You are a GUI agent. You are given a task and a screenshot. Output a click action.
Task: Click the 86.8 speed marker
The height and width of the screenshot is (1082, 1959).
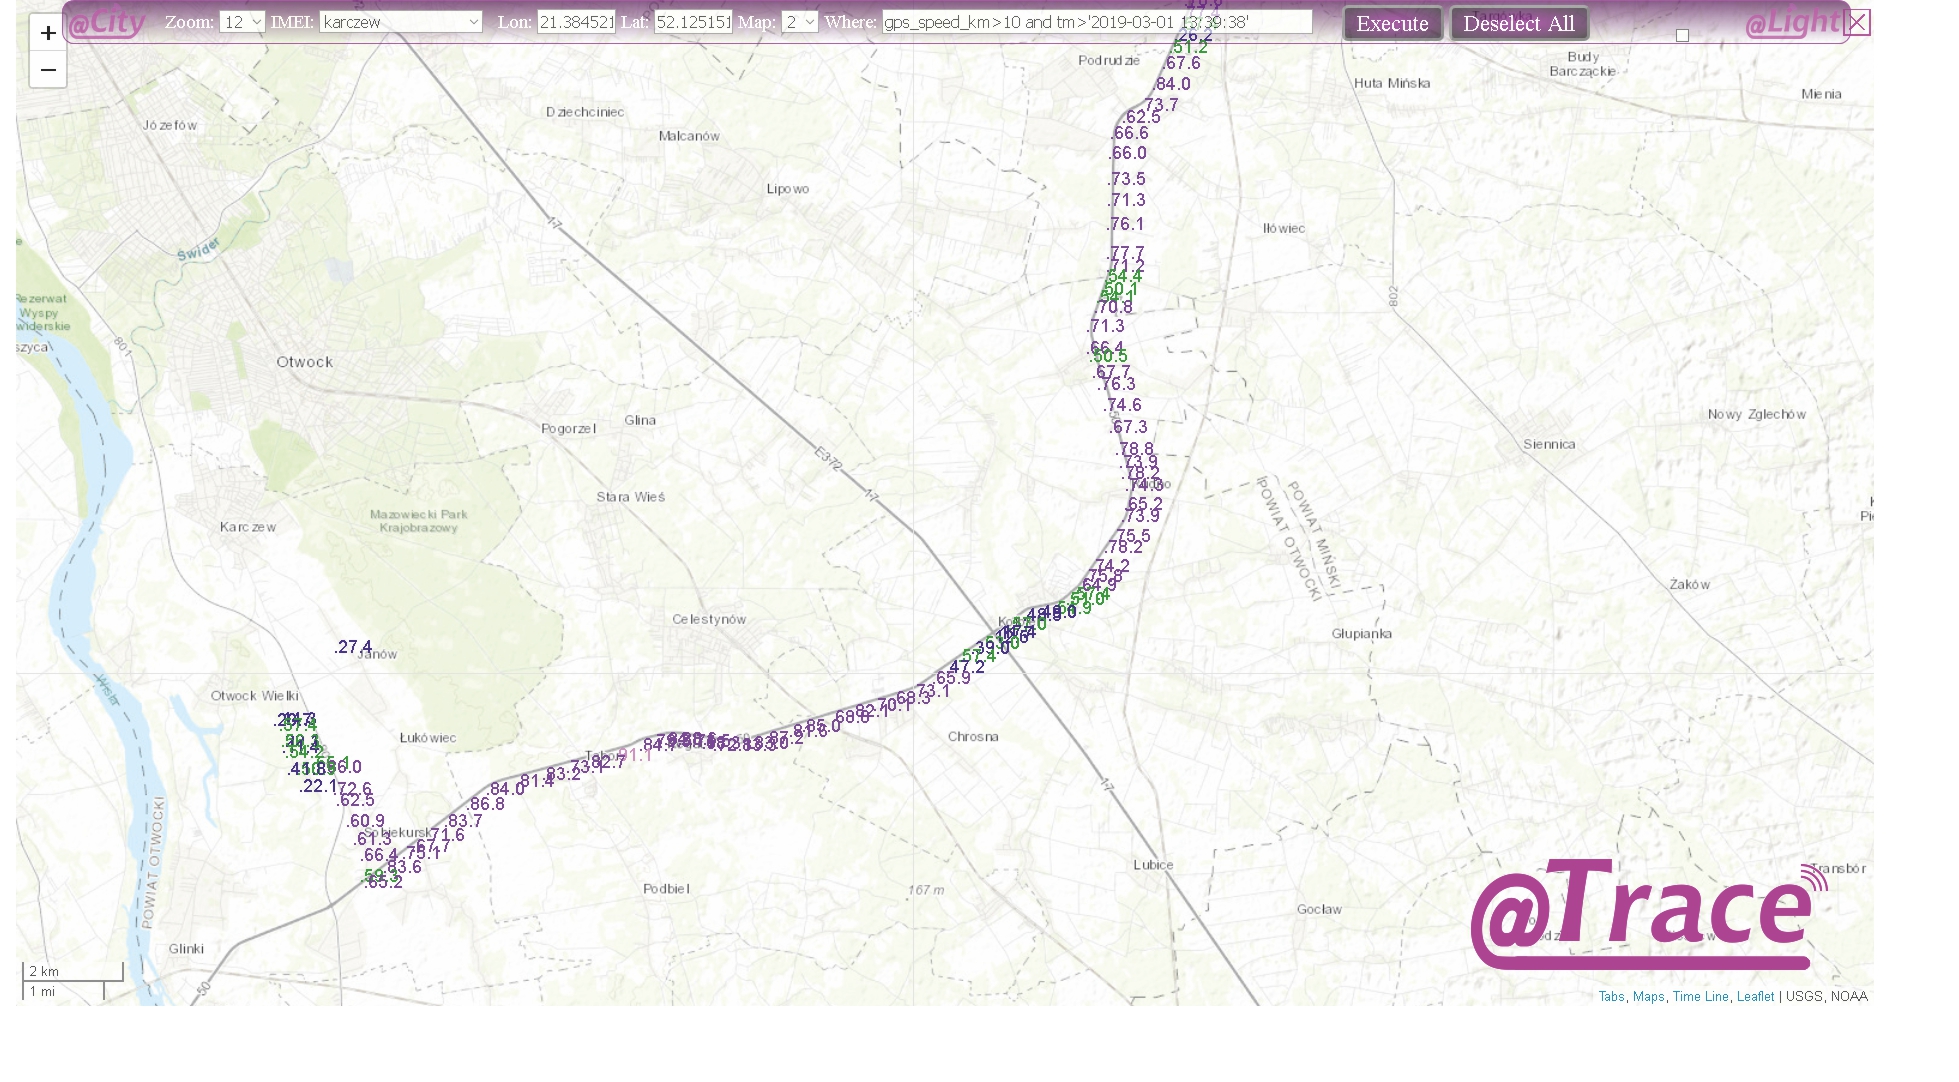click(486, 804)
